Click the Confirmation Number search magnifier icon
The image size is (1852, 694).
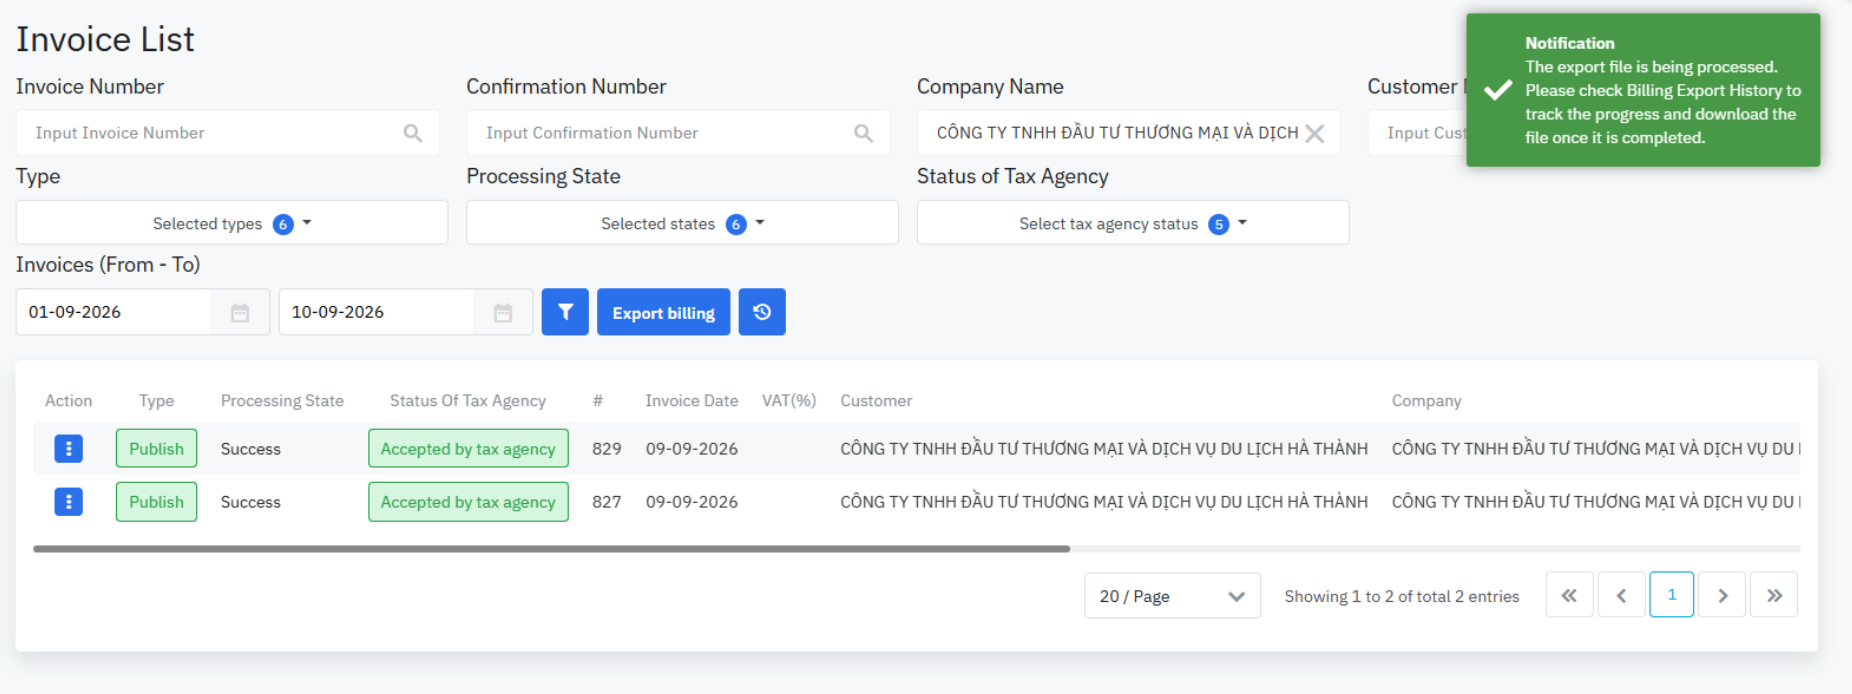(864, 133)
